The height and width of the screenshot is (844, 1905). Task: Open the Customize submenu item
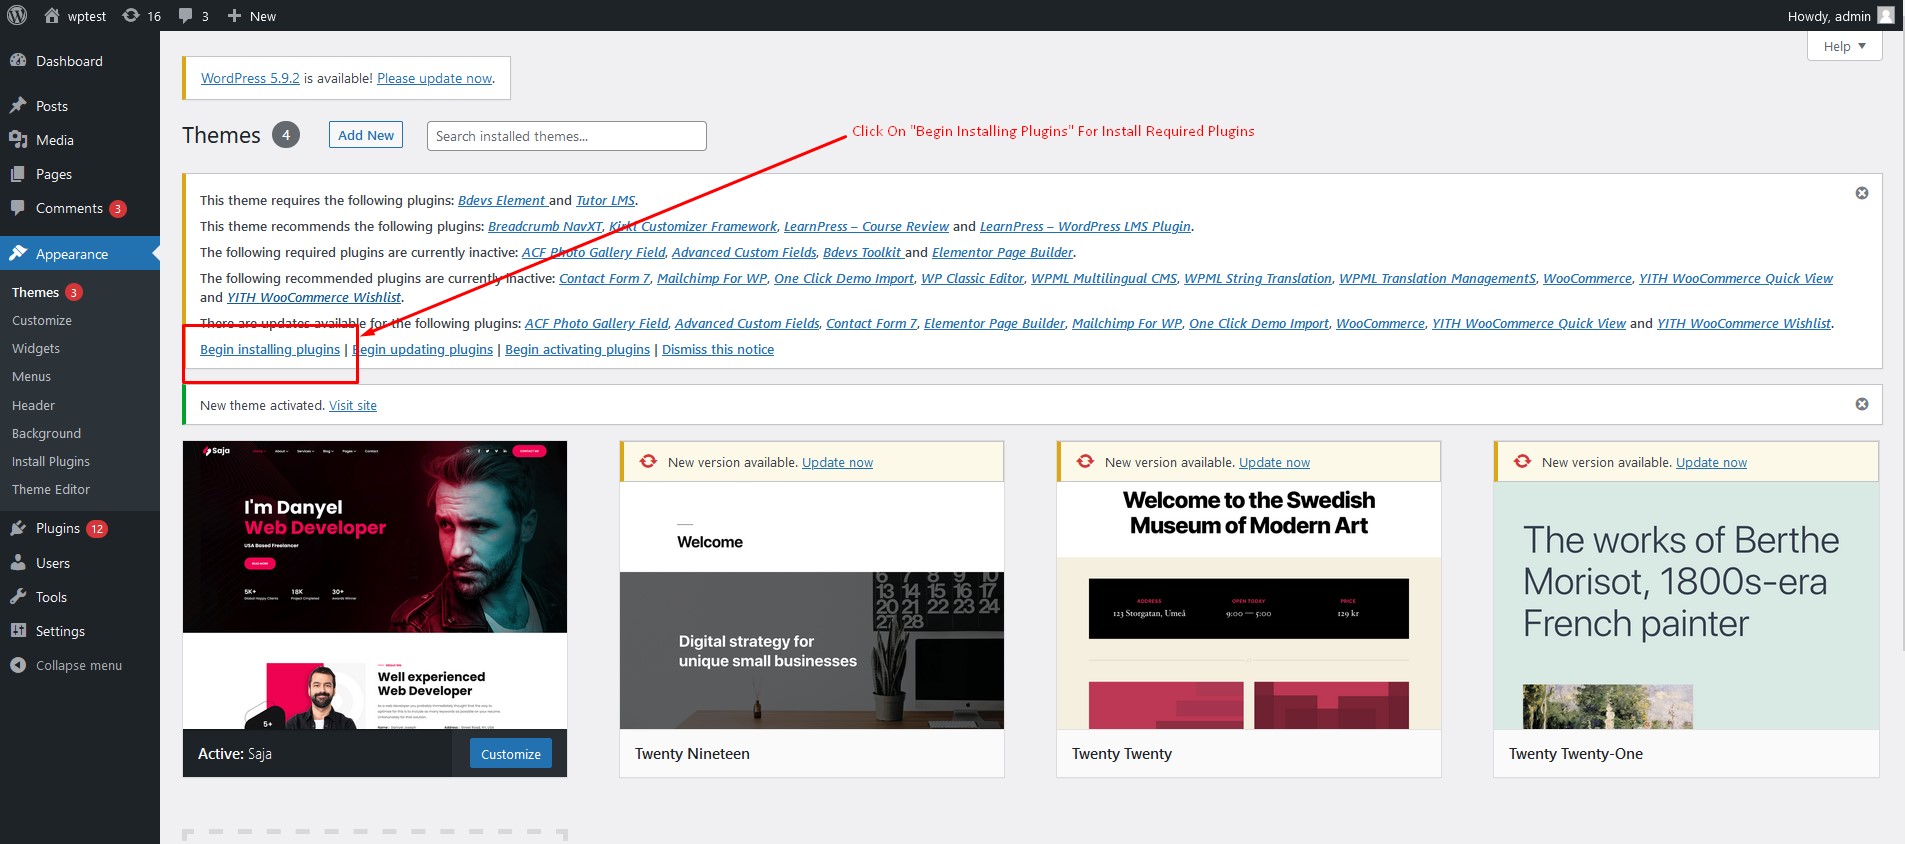point(41,320)
